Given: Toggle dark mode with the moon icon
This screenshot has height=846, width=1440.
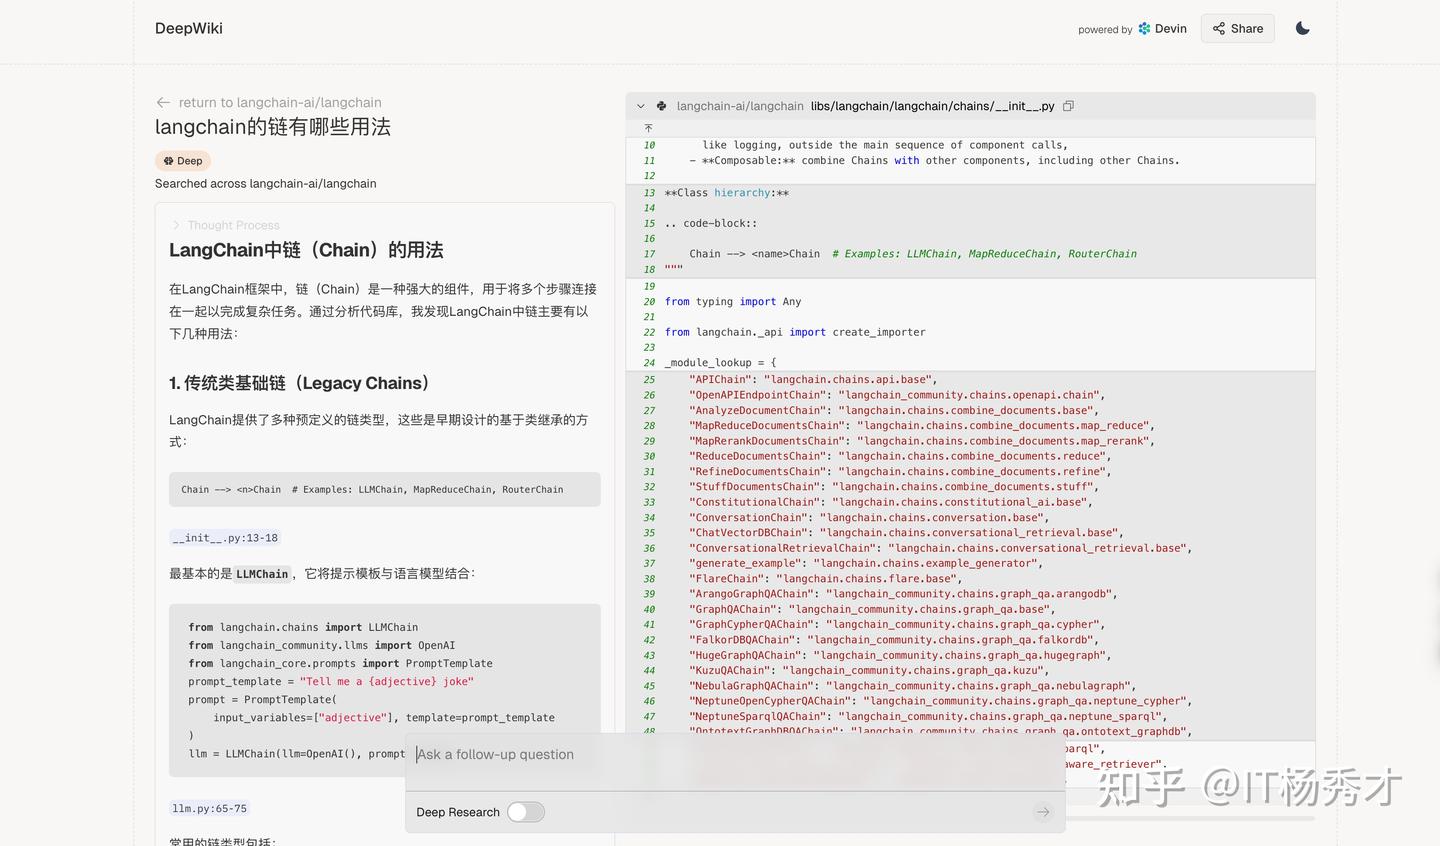Looking at the screenshot, I should tap(1302, 29).
